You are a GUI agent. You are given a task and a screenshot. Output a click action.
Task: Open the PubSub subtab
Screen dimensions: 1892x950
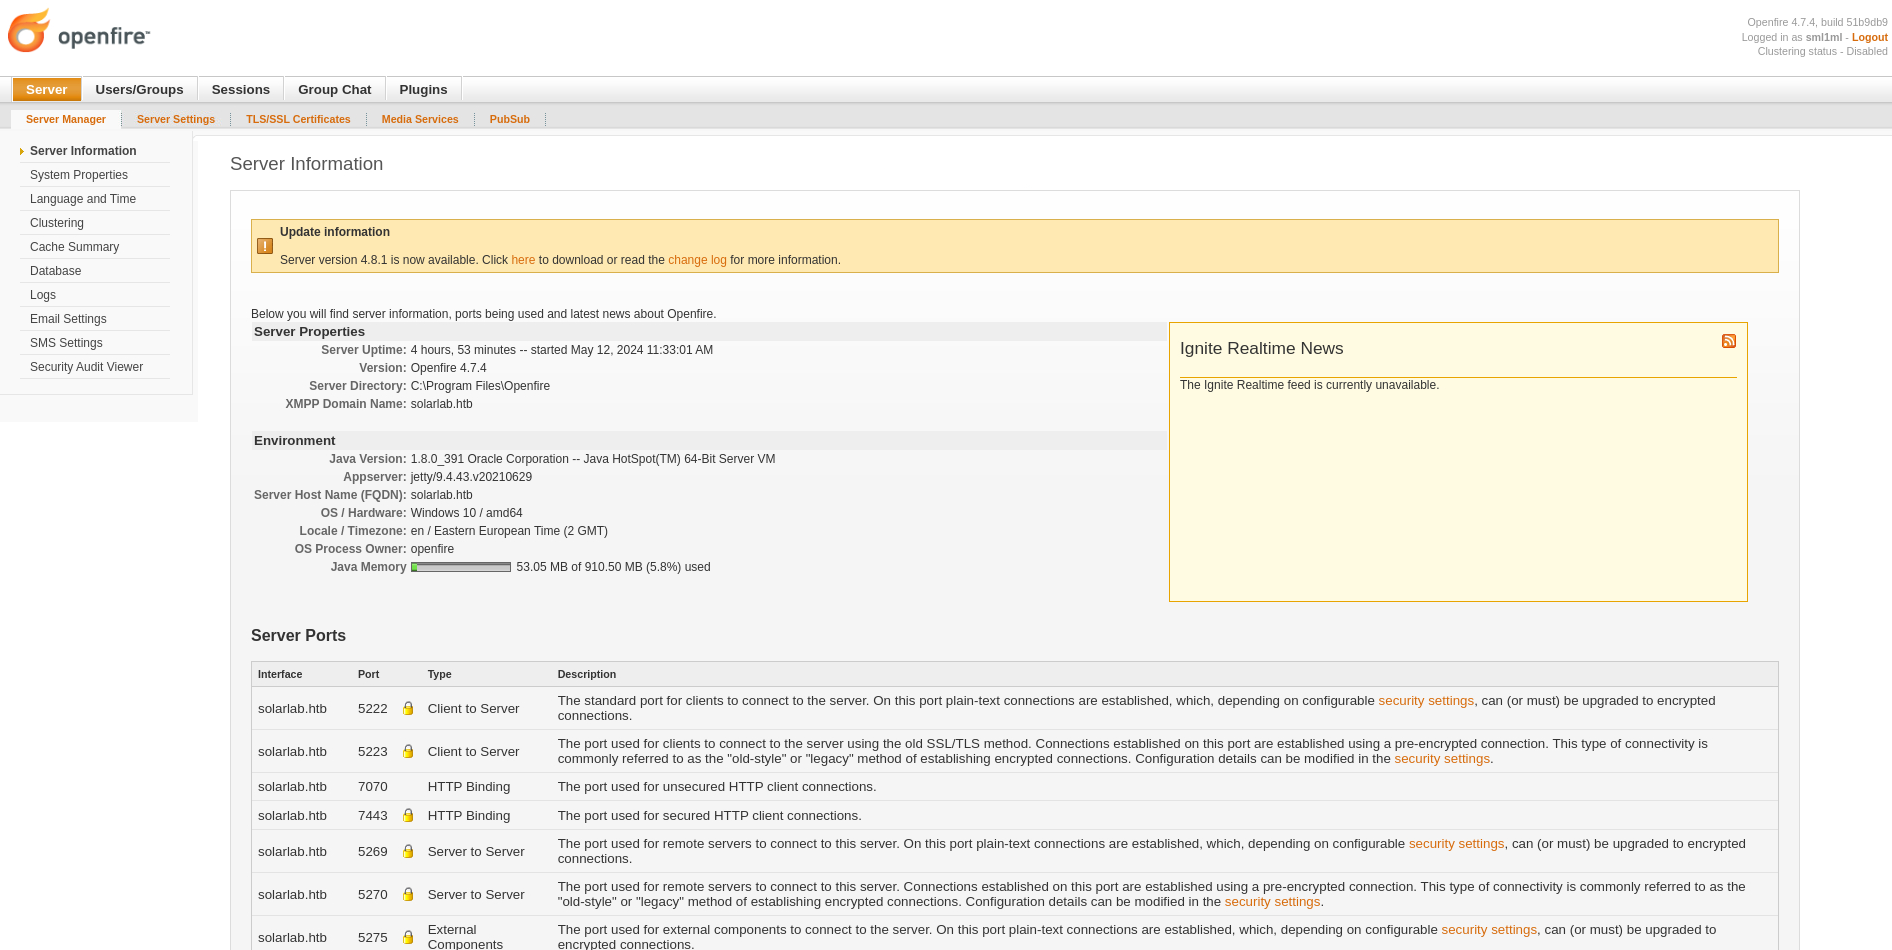click(x=510, y=119)
